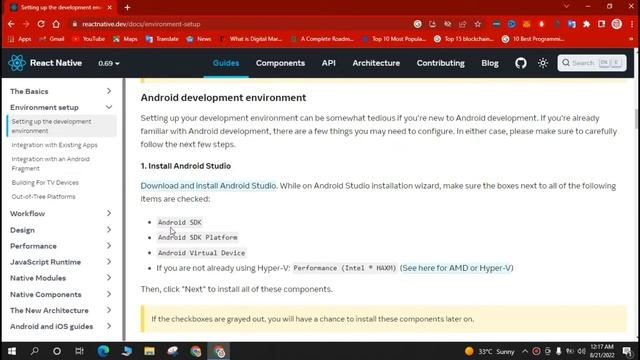Open the Components nav item
The height and width of the screenshot is (360, 640).
click(280, 63)
